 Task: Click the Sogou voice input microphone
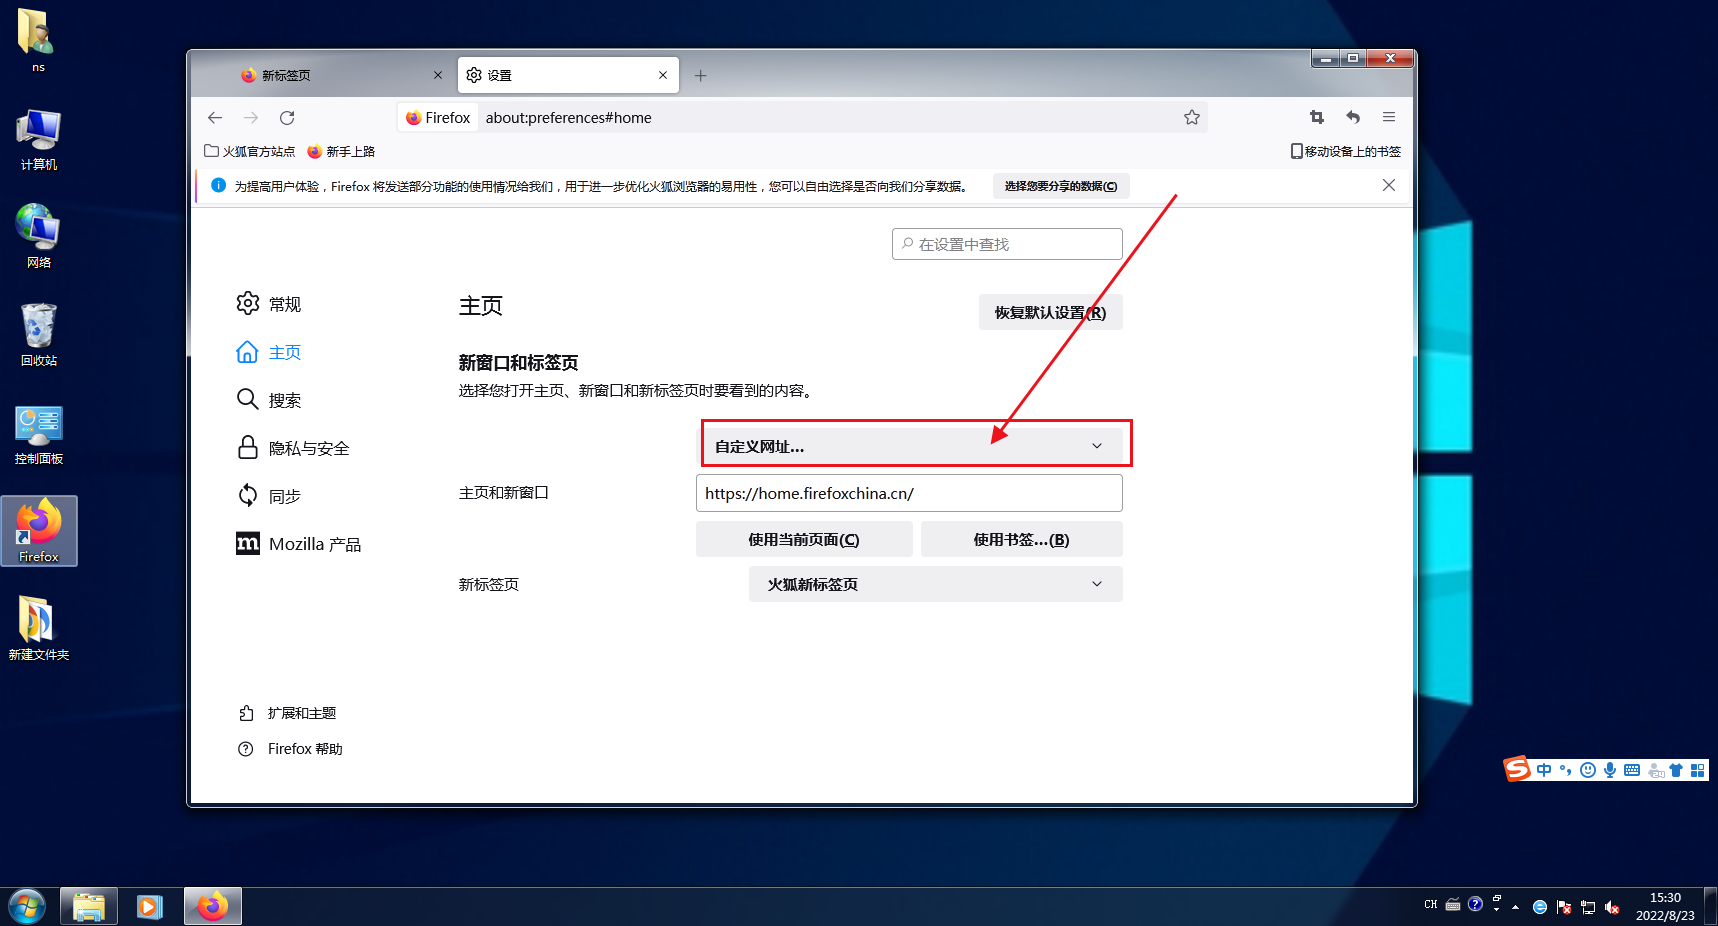[x=1610, y=770]
